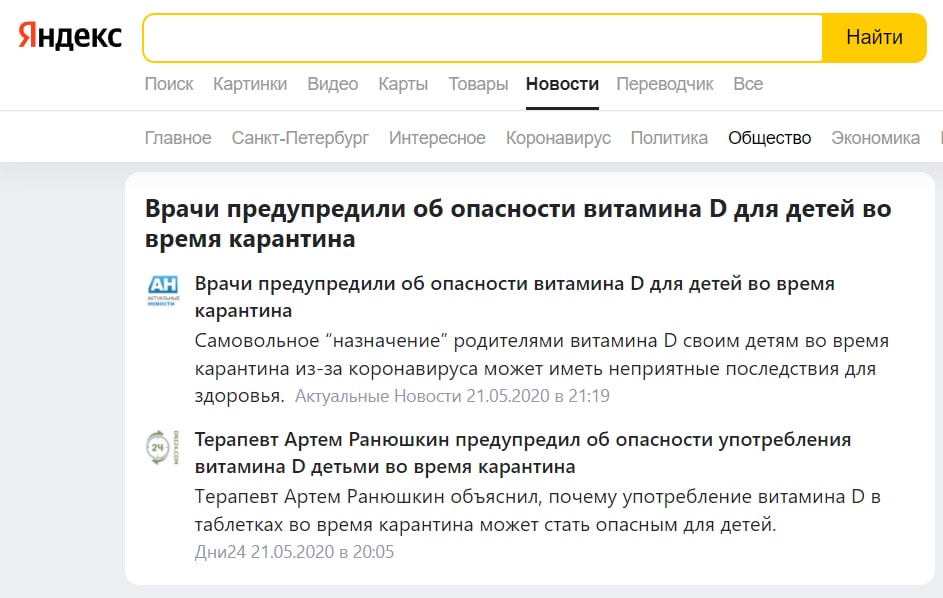Viewport: 943px width, 598px height.
Task: Open main headline about vitamin D danger
Action: click(518, 224)
